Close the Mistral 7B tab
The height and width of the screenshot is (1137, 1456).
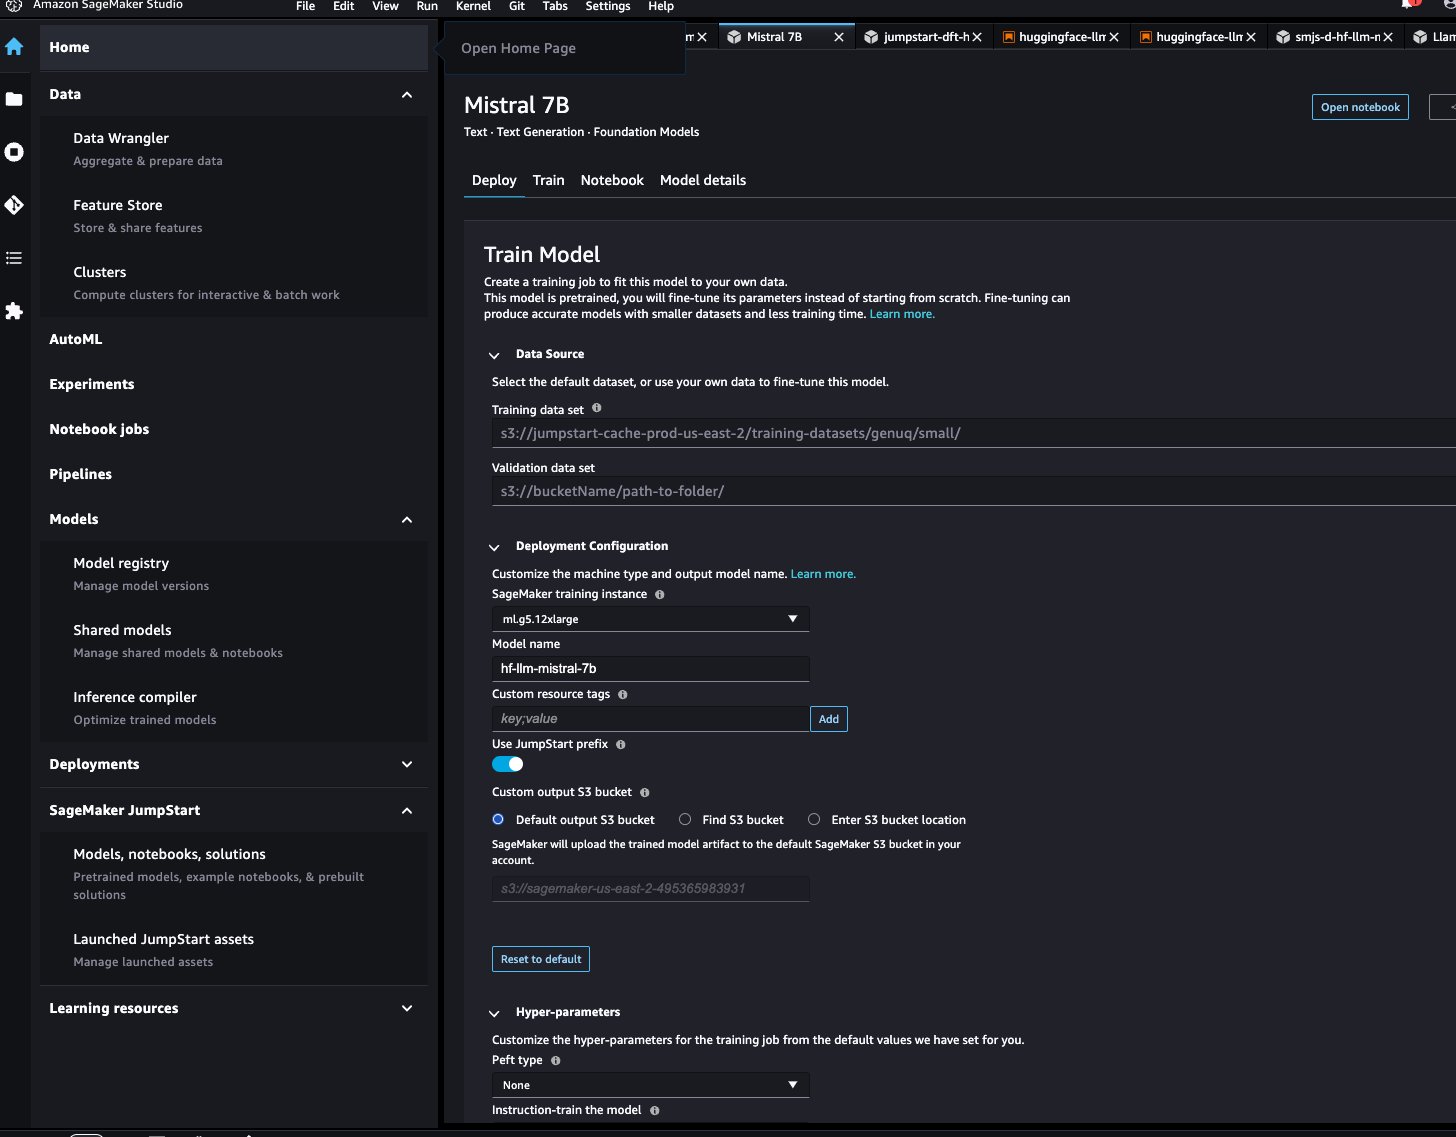pyautogui.click(x=838, y=37)
